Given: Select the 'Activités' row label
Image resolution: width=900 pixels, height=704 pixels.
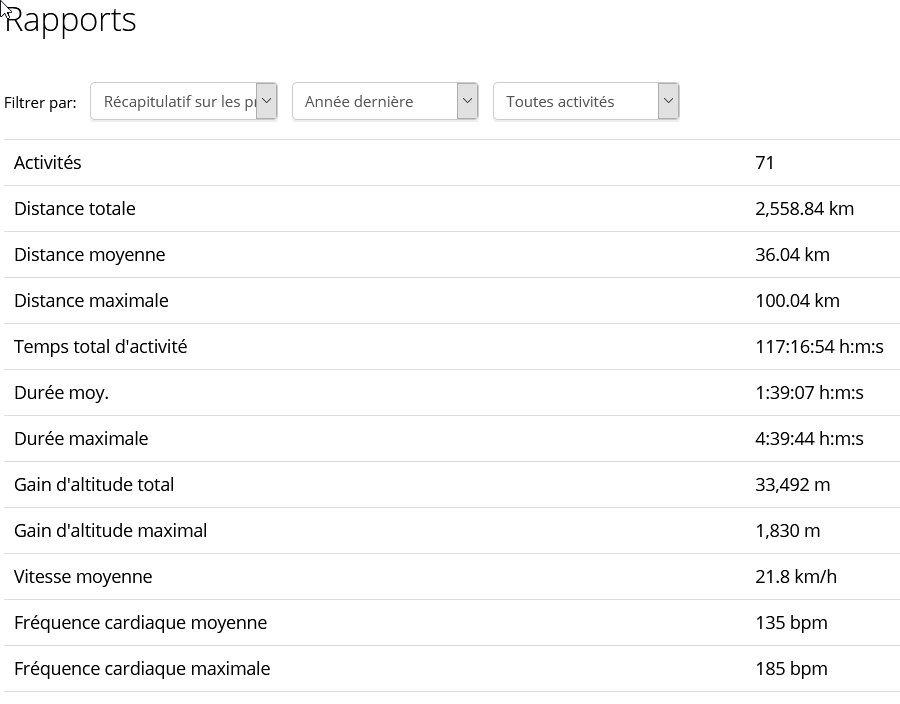Looking at the screenshot, I should (48, 162).
